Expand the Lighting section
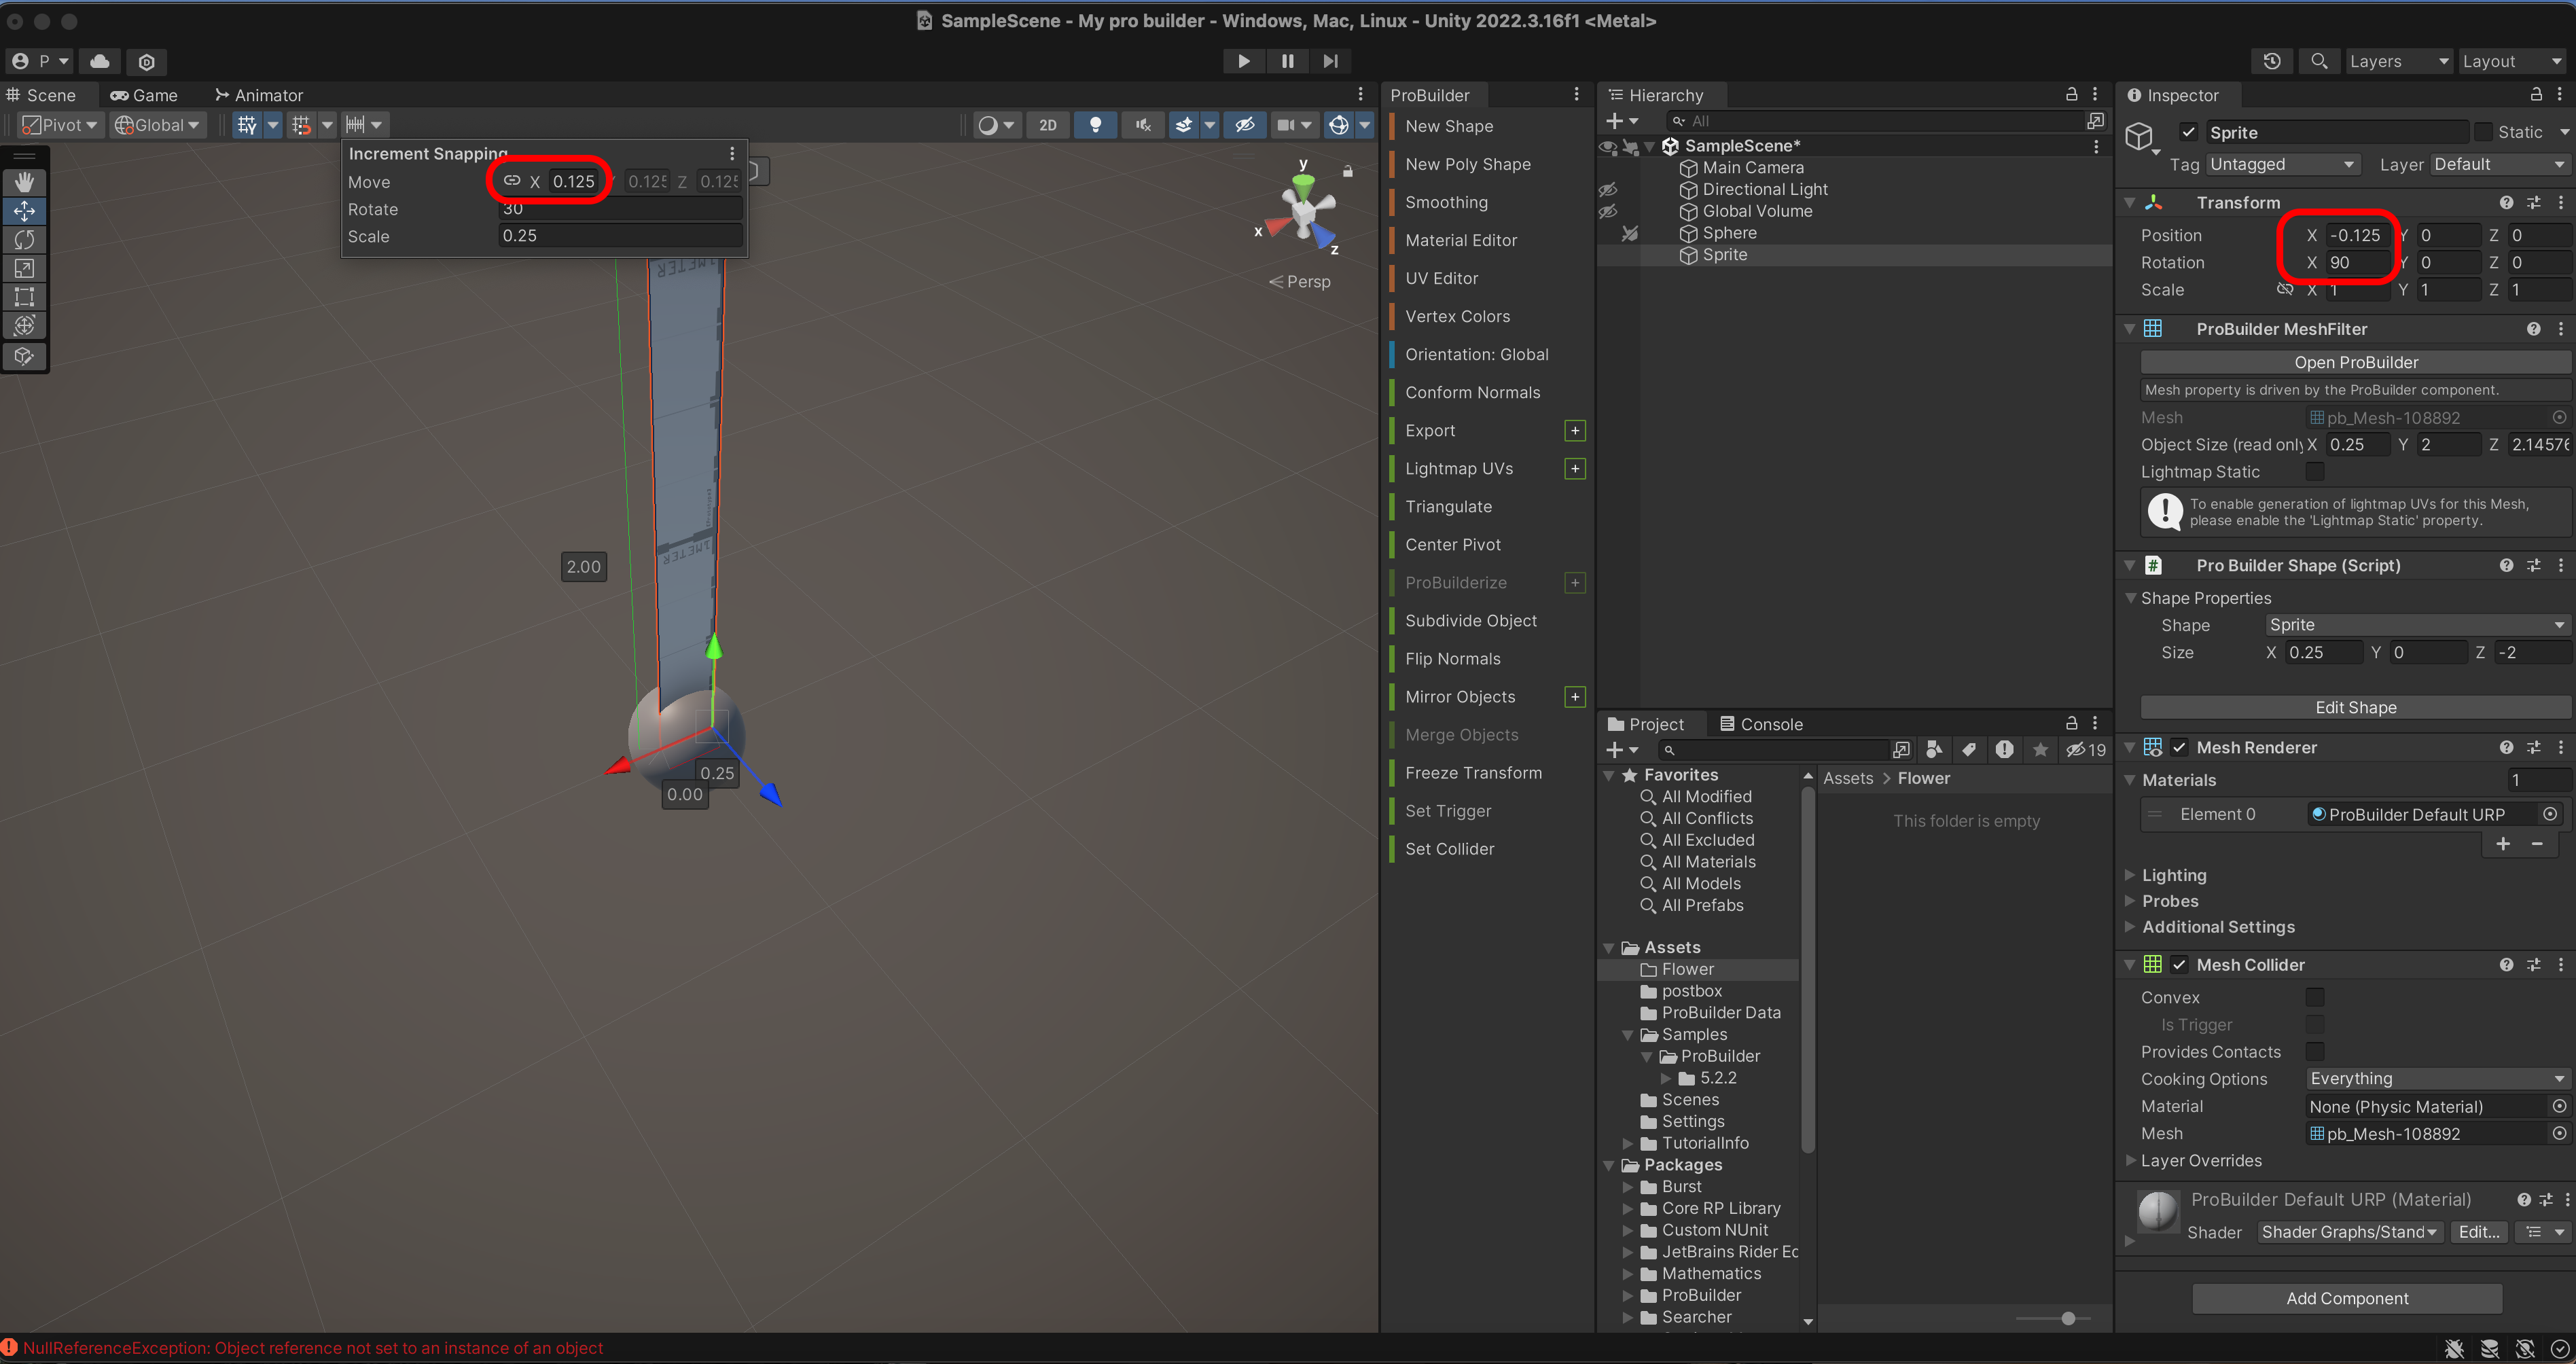2576x1364 pixels. tap(2173, 875)
